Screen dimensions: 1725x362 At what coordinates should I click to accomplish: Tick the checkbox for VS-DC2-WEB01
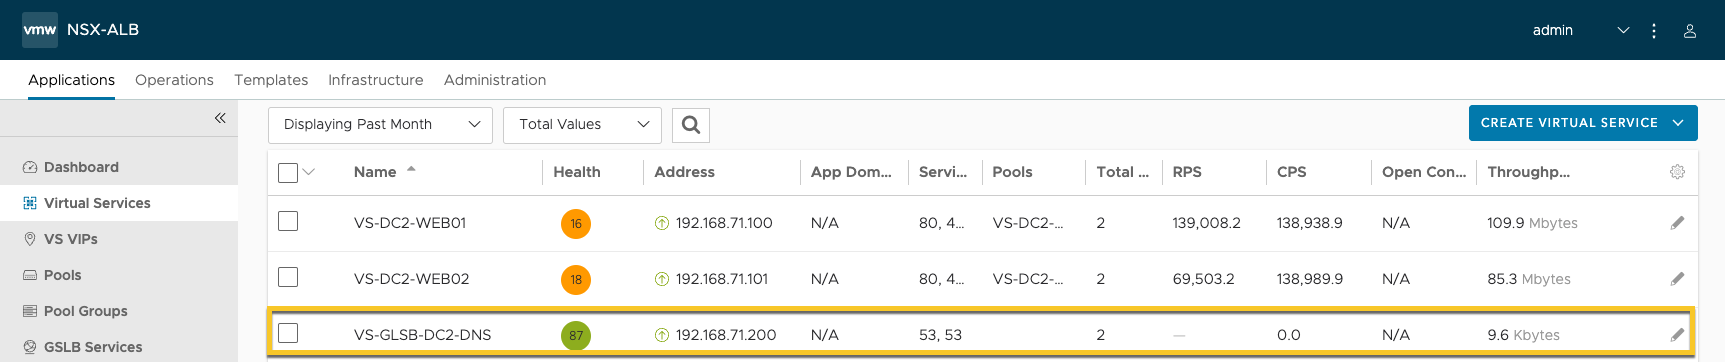pyautogui.click(x=288, y=221)
